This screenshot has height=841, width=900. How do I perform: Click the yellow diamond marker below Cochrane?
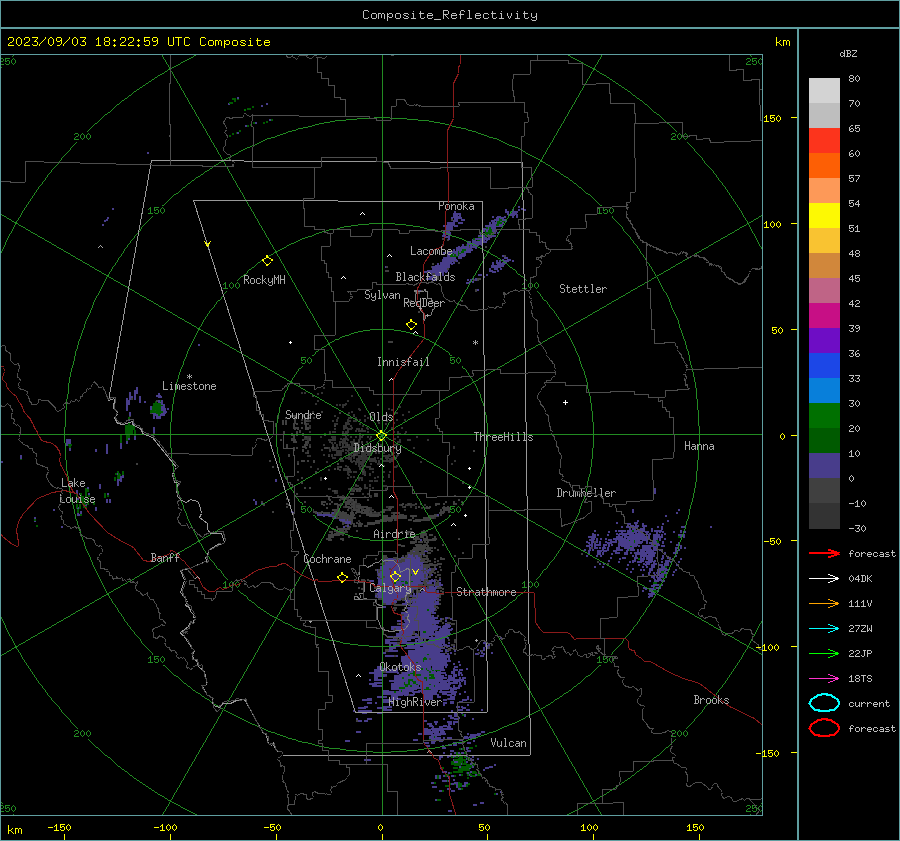pos(342,578)
